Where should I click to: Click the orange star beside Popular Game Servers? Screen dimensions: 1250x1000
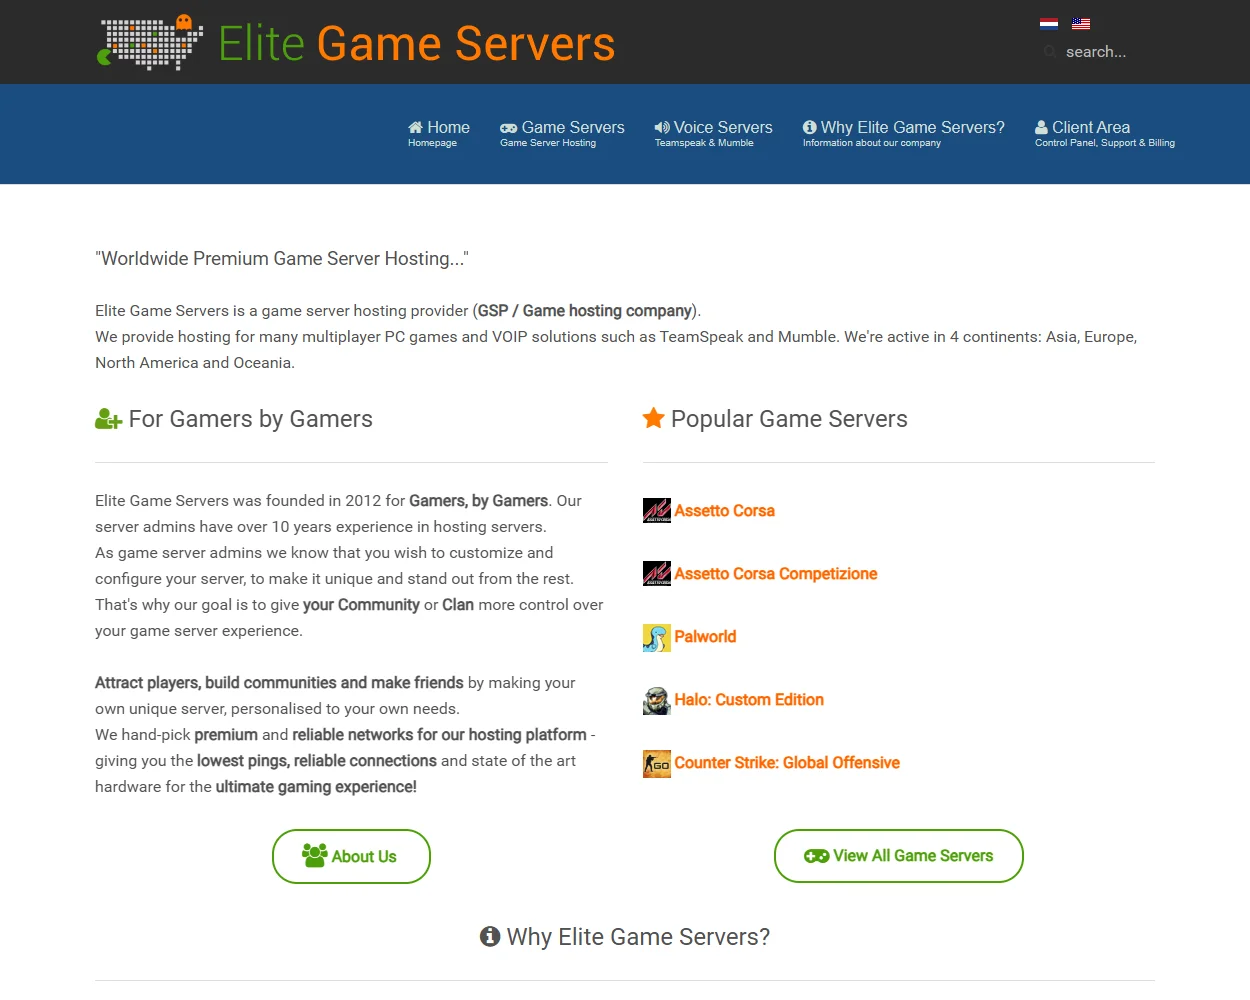point(654,418)
